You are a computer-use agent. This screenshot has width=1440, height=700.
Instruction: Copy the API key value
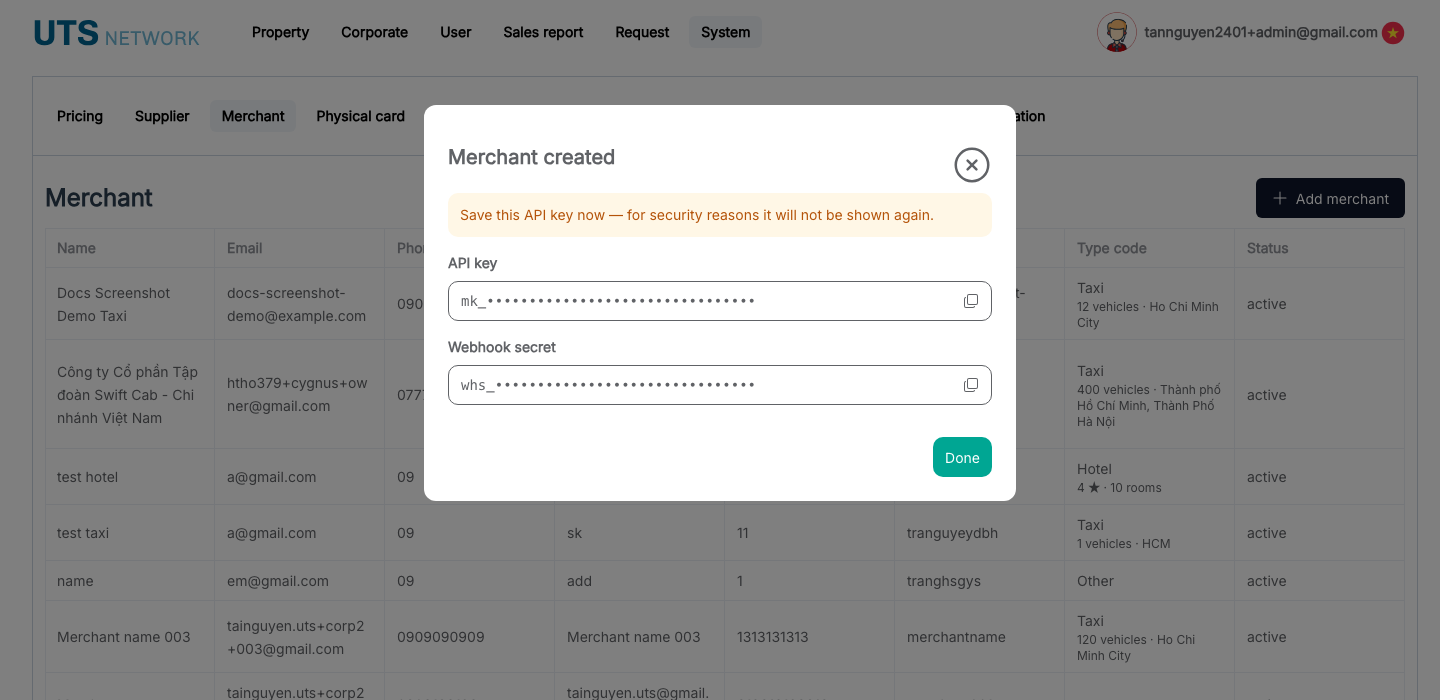(971, 301)
